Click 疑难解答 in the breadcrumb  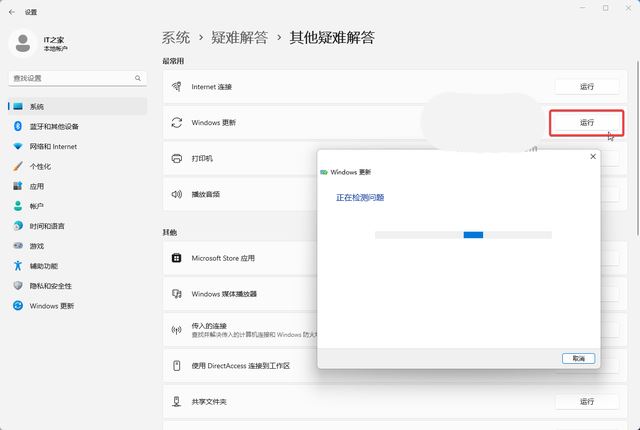239,37
